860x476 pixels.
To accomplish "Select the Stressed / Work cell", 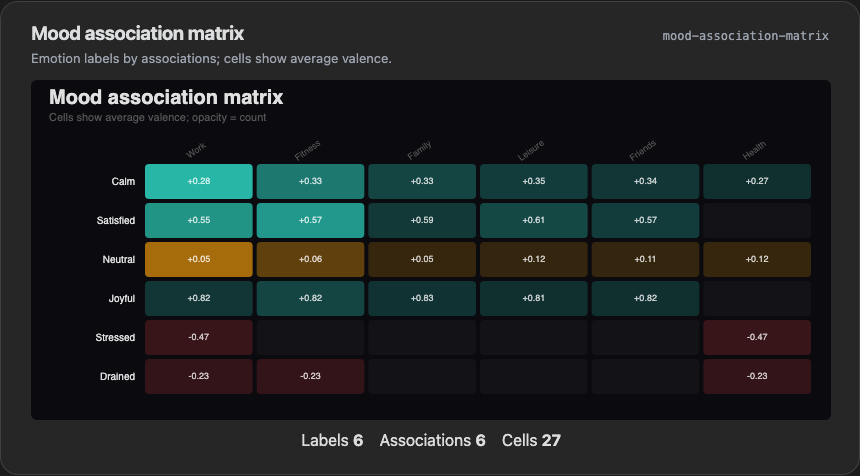I will [x=199, y=337].
